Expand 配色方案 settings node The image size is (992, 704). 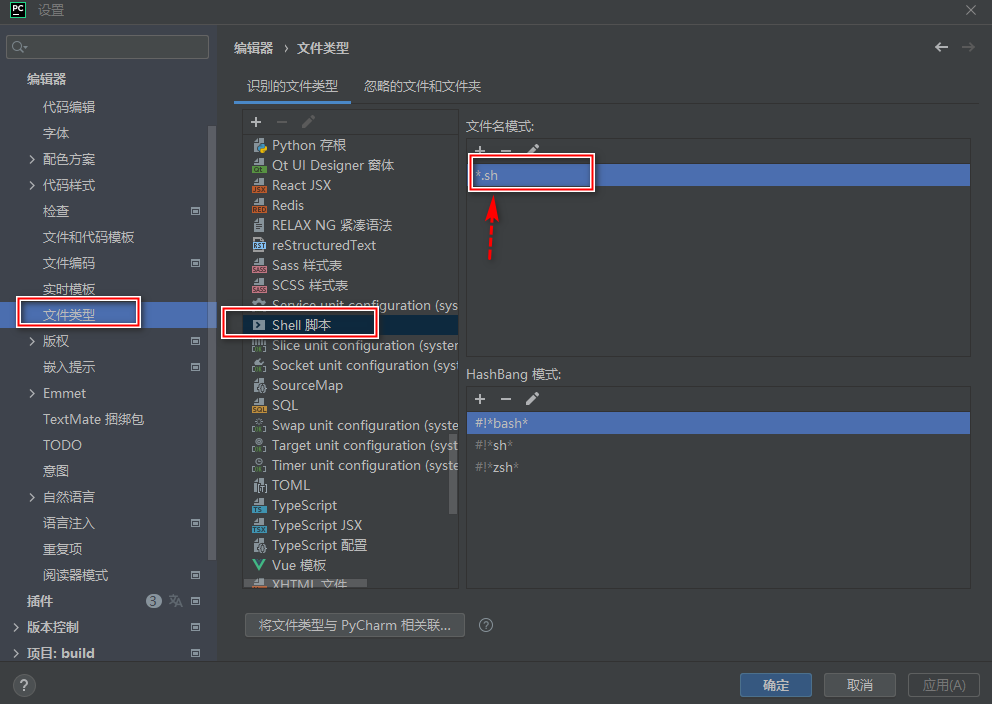click(x=32, y=159)
